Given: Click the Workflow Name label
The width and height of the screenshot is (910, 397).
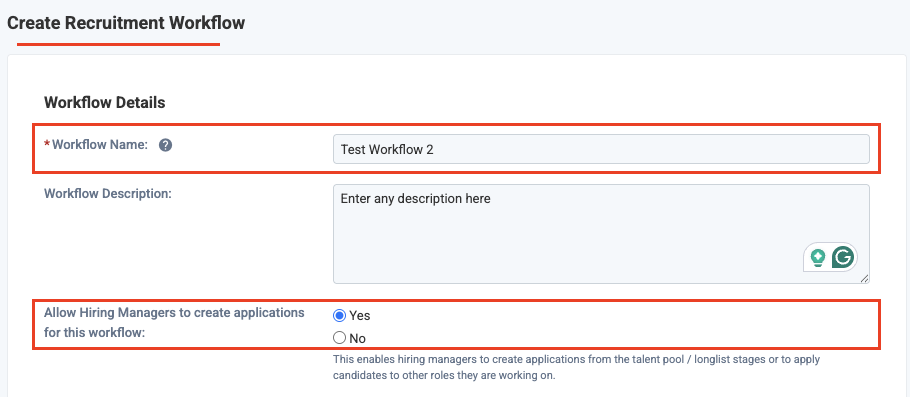Looking at the screenshot, I should click(100, 145).
